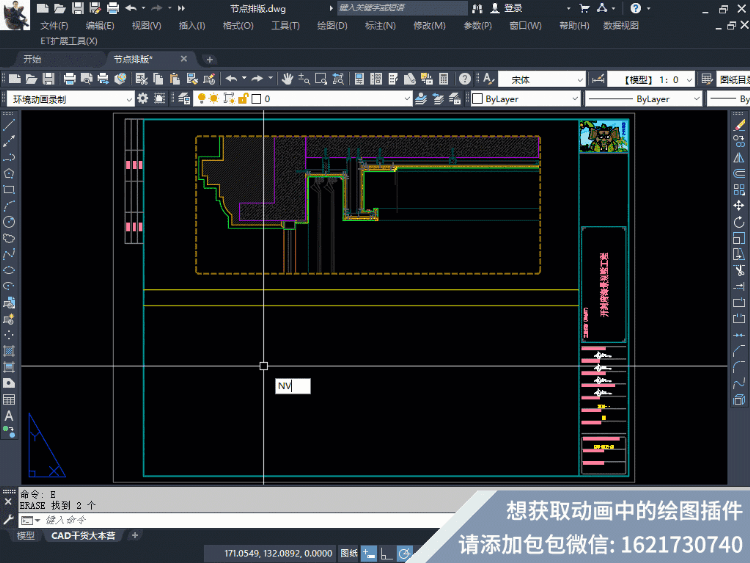Image resolution: width=750 pixels, height=563 pixels.
Task: Click the Zoom Window icon
Action: click(320, 79)
